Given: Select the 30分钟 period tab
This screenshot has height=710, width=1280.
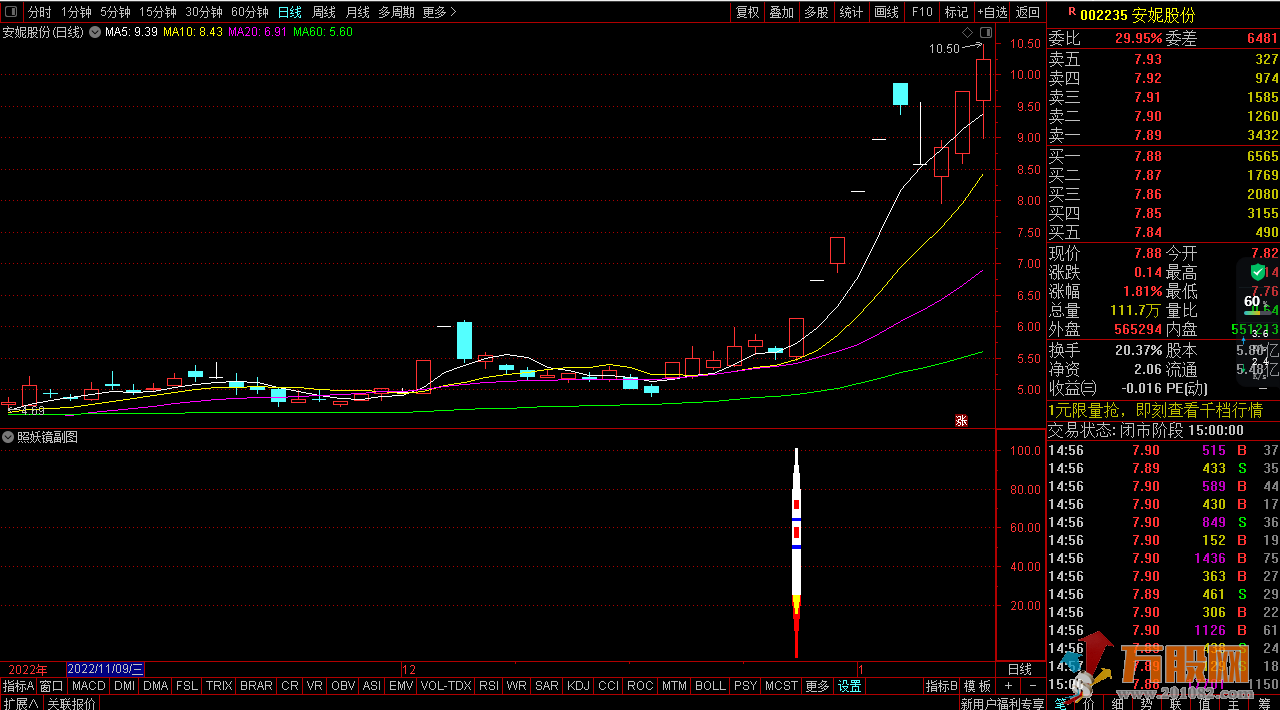Looking at the screenshot, I should point(204,12).
